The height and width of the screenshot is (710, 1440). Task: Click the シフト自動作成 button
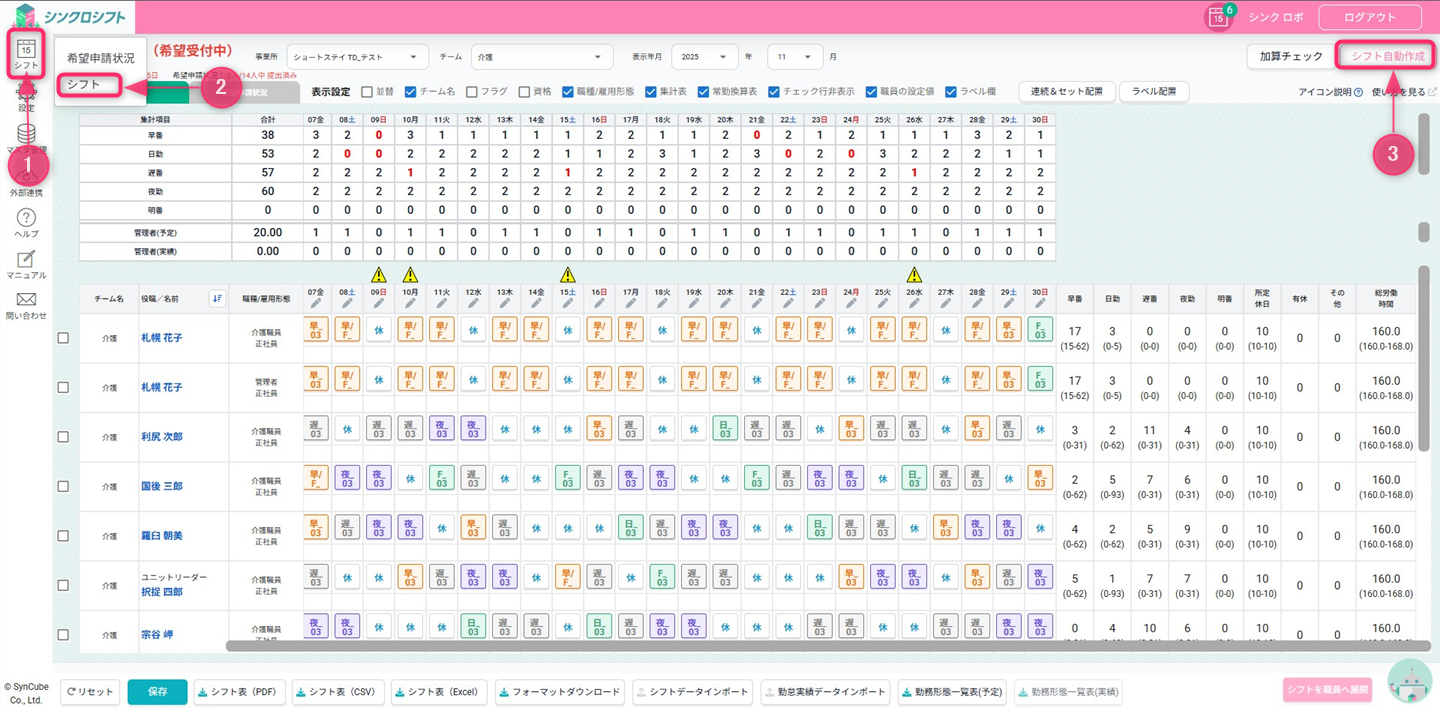coord(1386,56)
